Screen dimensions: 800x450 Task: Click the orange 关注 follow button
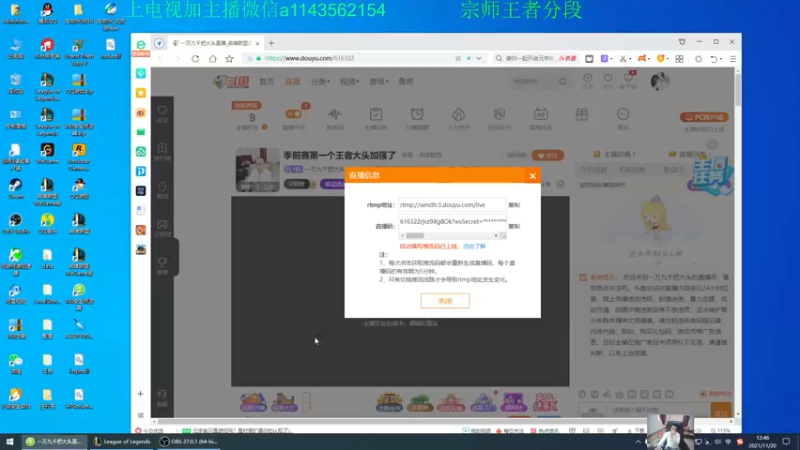[x=547, y=156]
